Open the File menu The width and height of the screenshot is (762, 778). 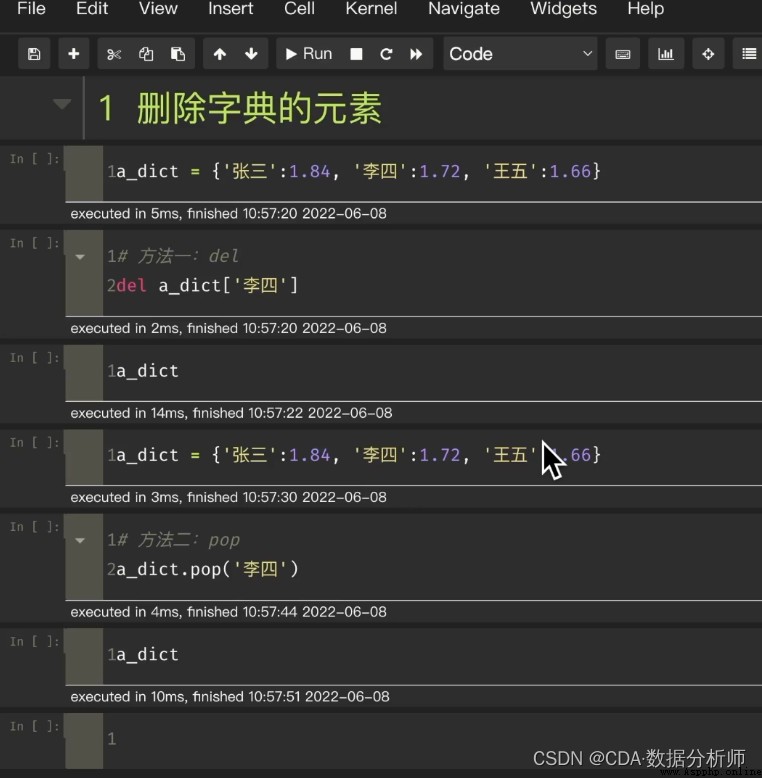click(31, 8)
